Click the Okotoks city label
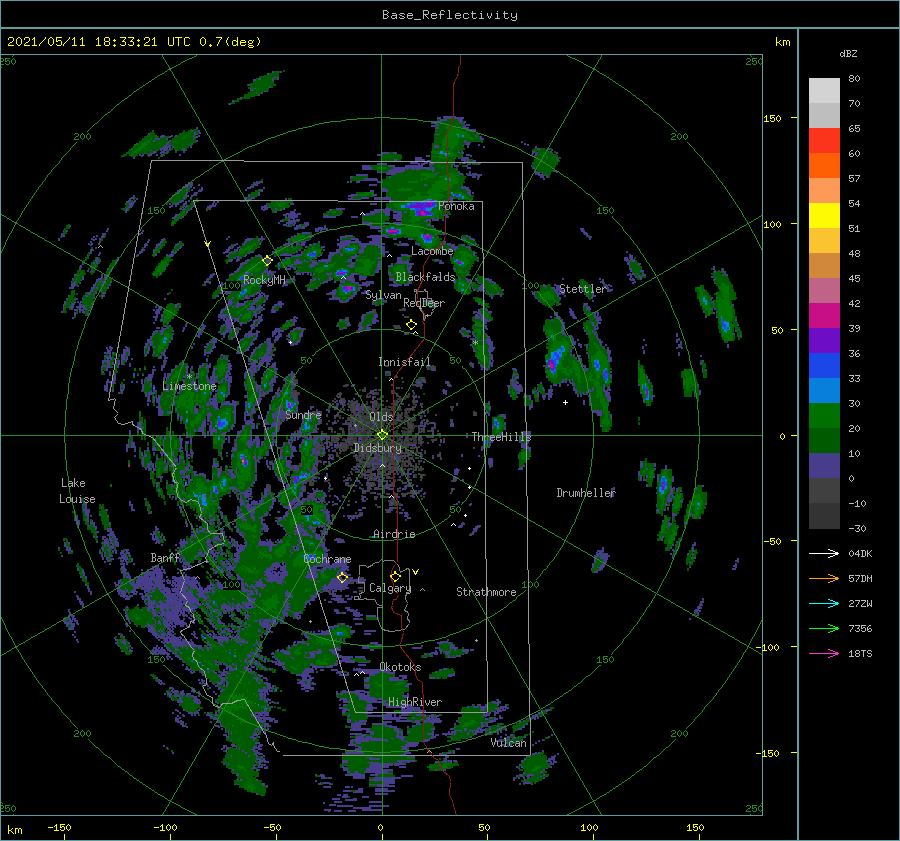This screenshot has height=841, width=900. 401,668
